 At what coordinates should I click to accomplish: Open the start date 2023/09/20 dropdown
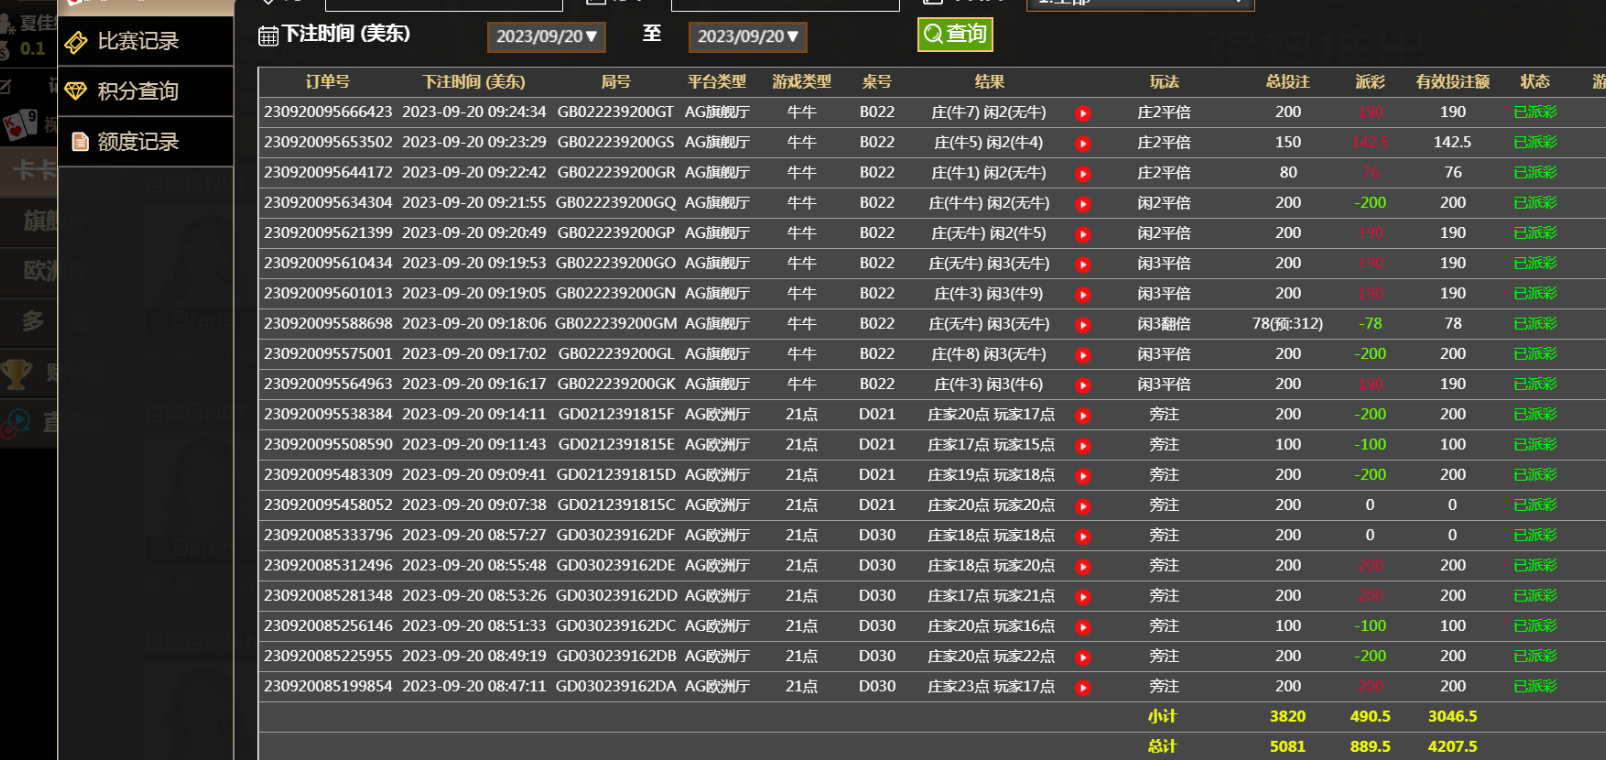pos(546,37)
